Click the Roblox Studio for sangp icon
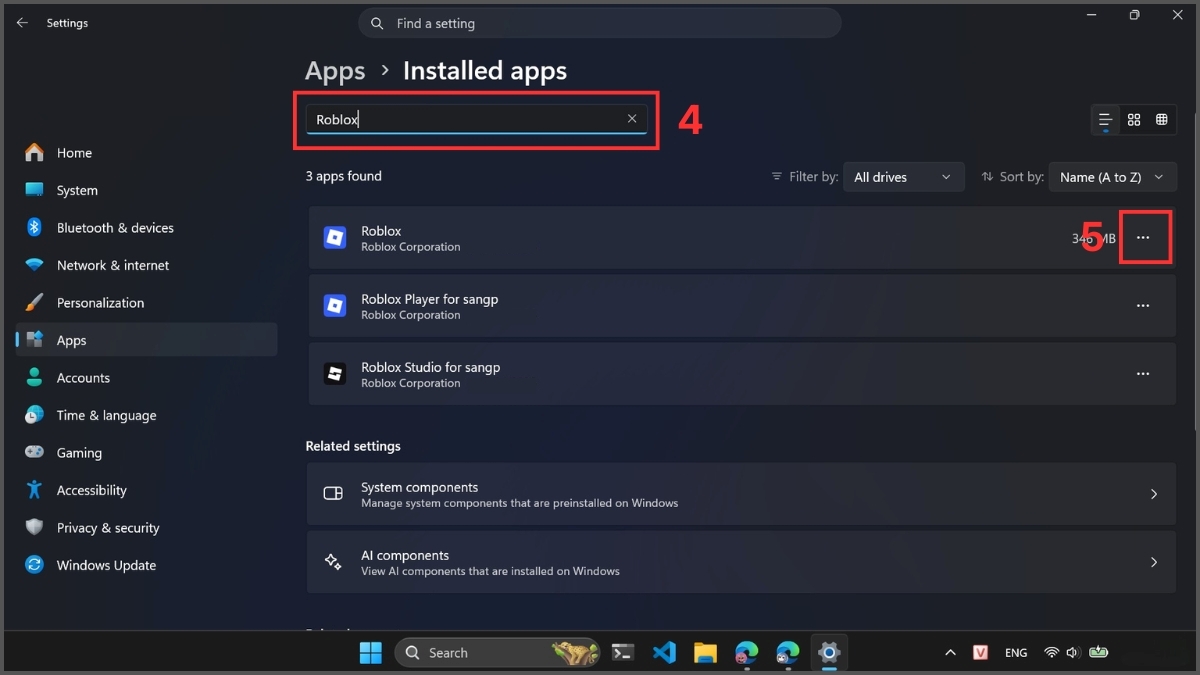 [x=334, y=374]
